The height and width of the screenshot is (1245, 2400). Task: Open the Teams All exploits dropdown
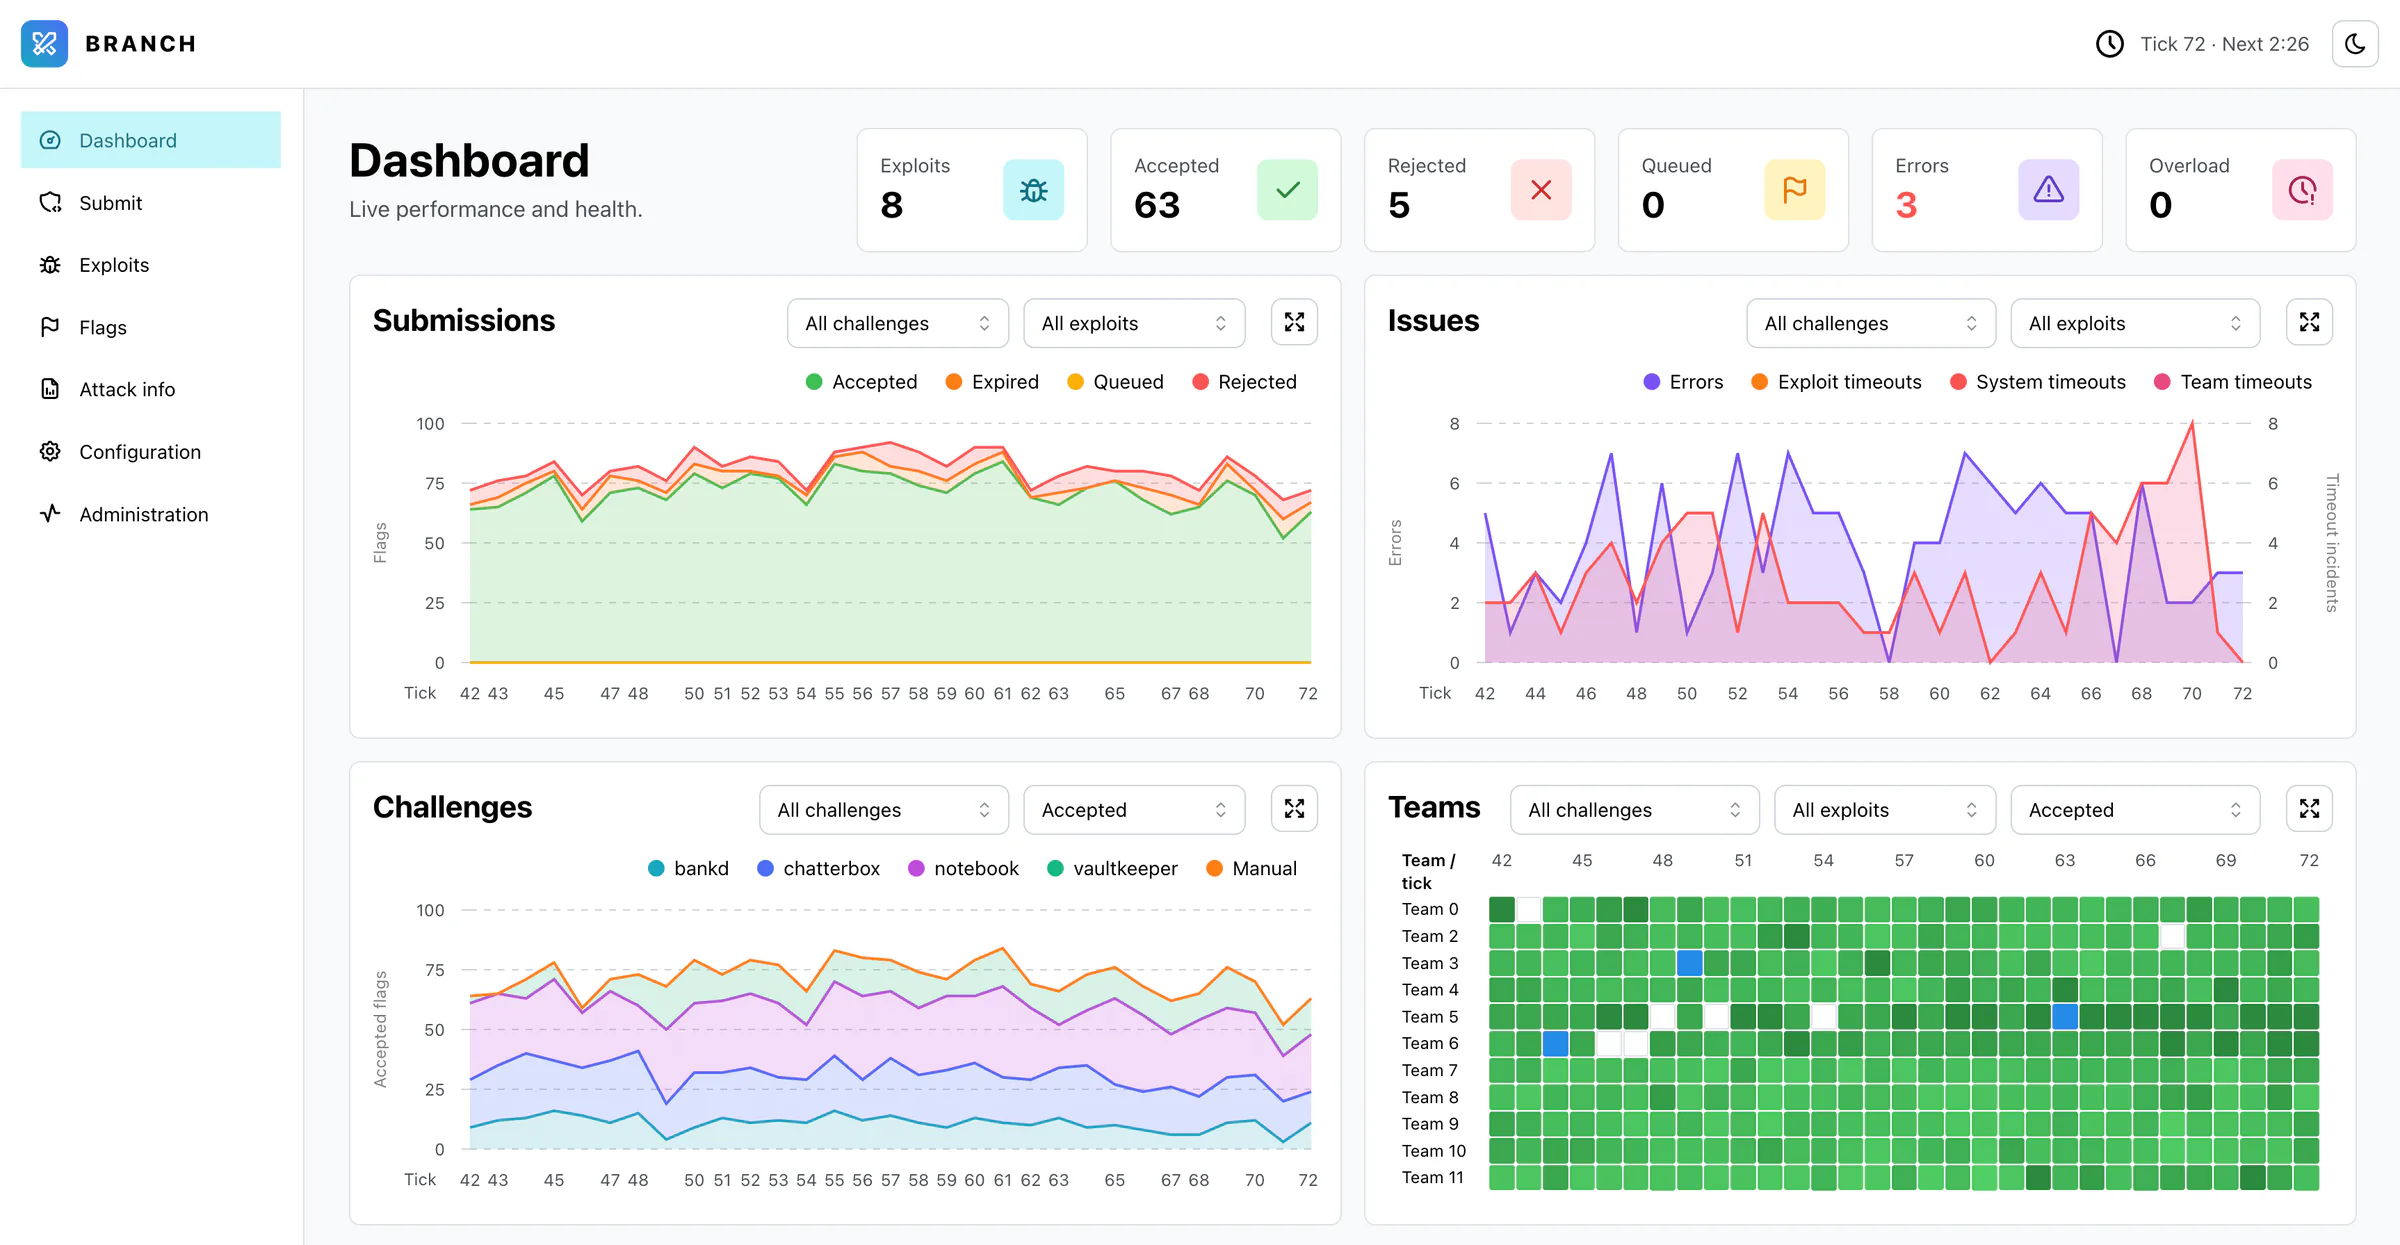pos(1885,810)
